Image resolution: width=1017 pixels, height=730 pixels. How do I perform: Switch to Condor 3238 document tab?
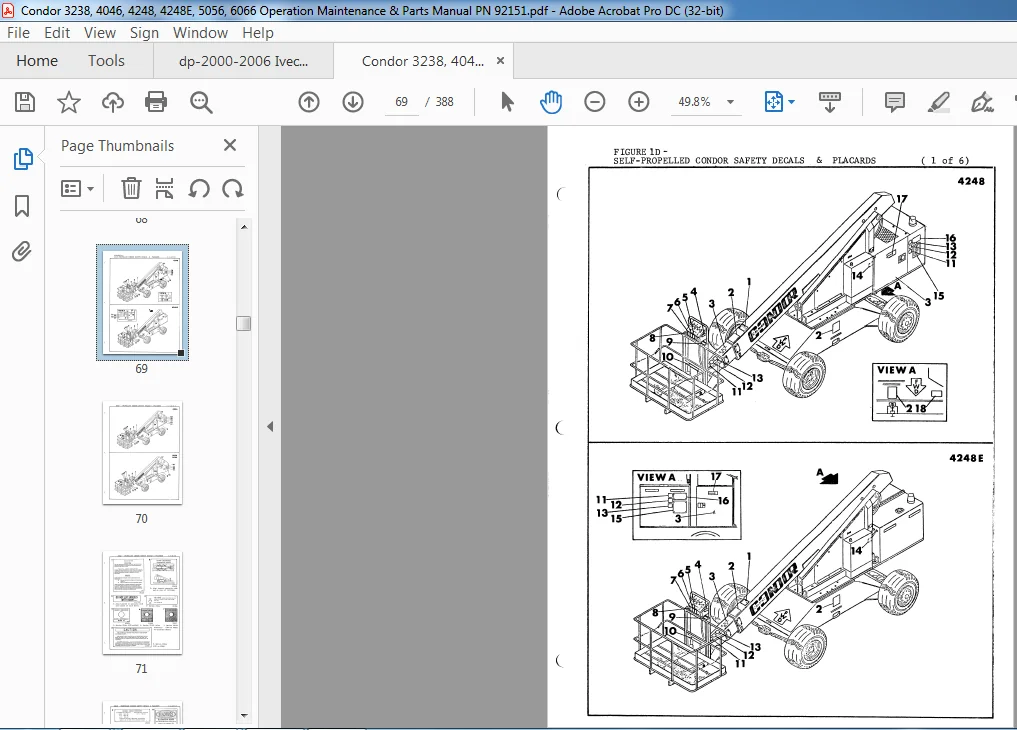[423, 61]
